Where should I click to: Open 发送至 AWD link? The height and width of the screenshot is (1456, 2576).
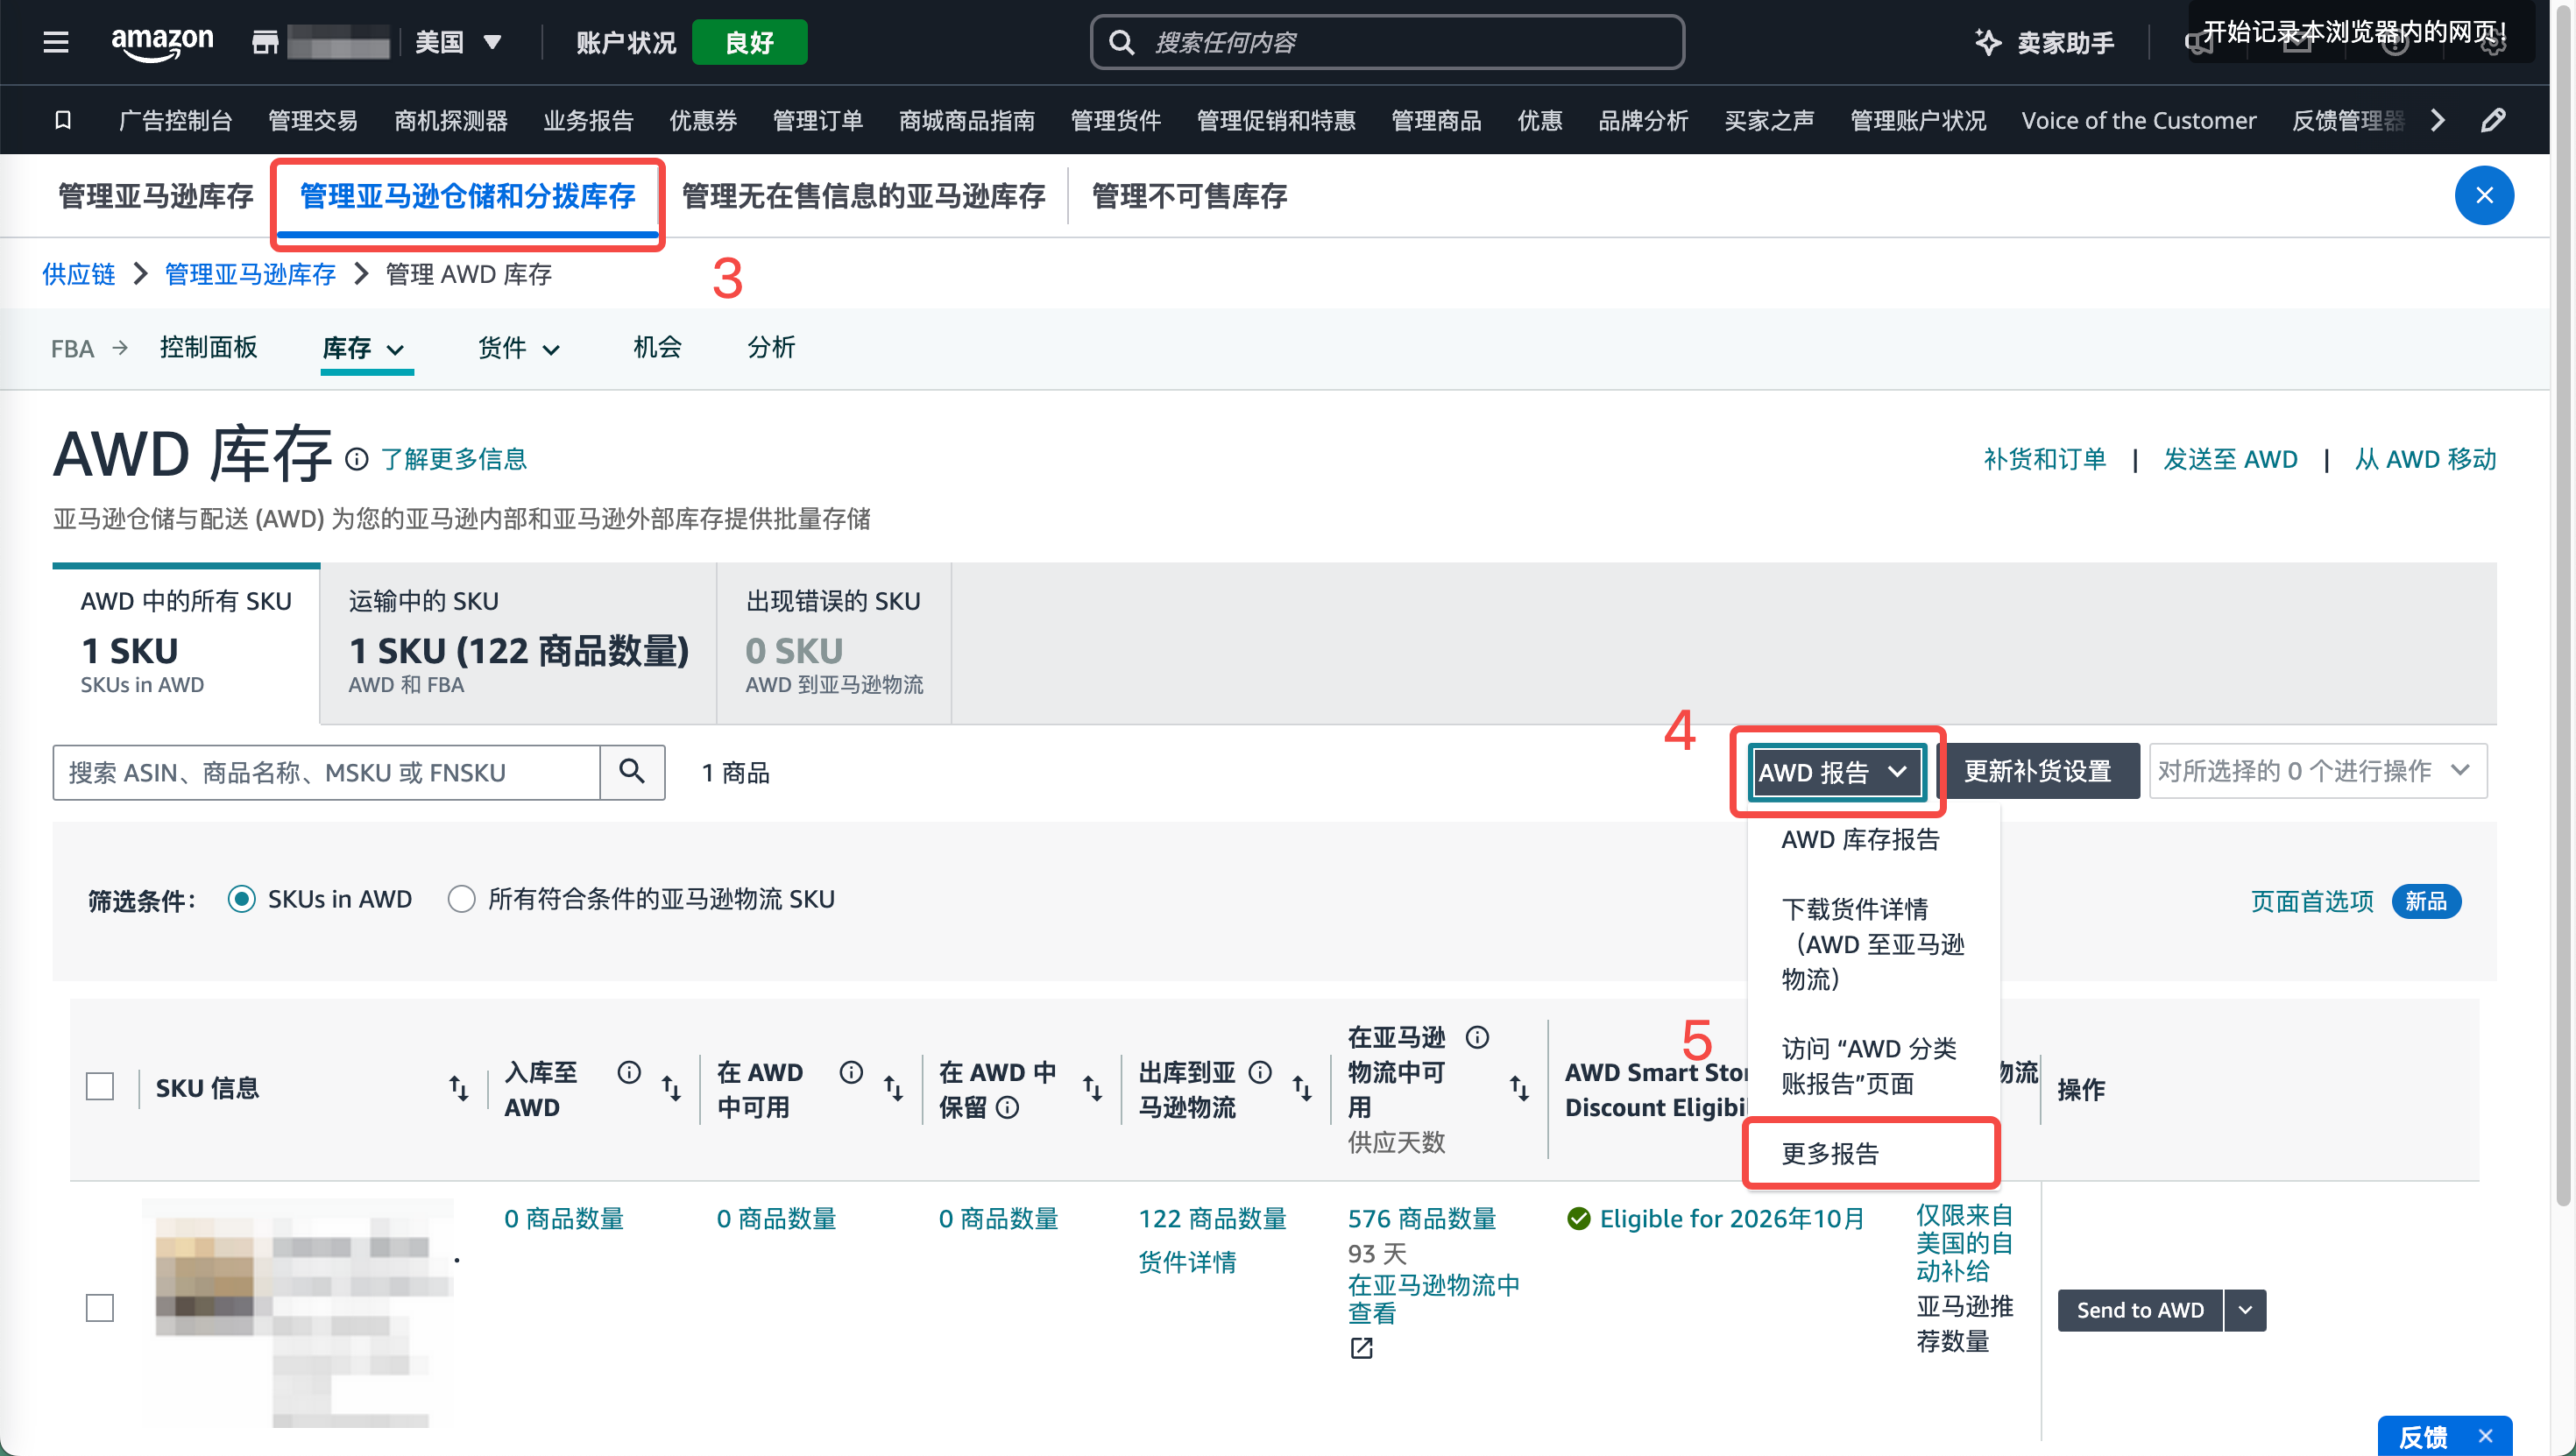click(x=2230, y=459)
